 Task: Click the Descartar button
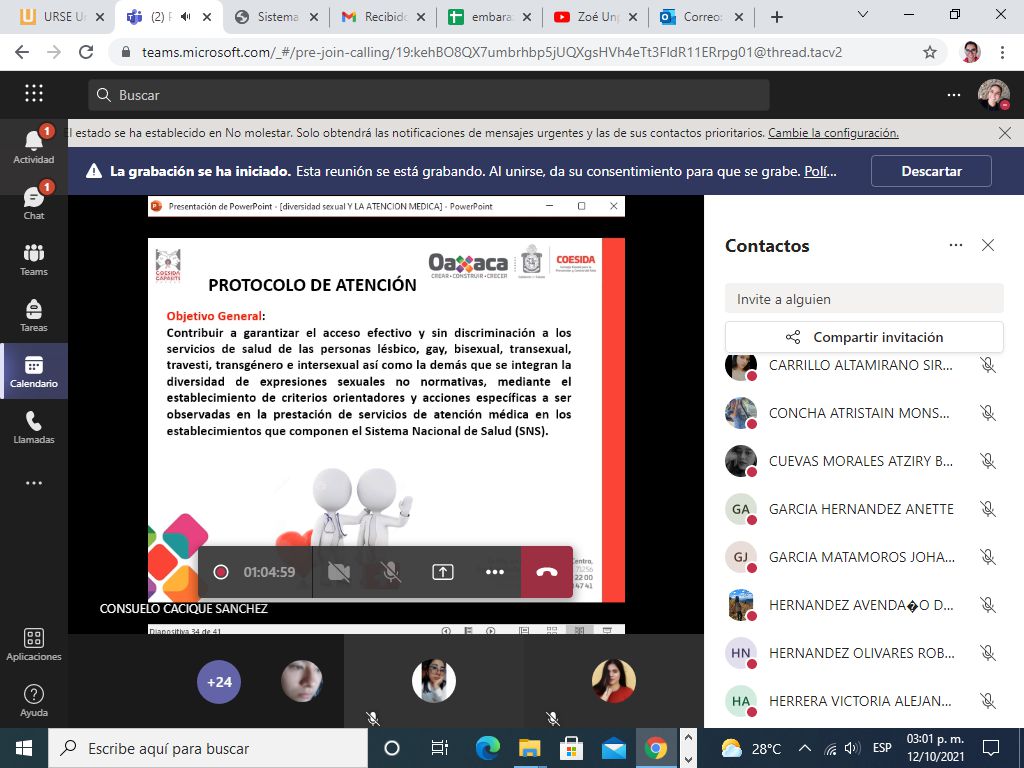point(931,171)
